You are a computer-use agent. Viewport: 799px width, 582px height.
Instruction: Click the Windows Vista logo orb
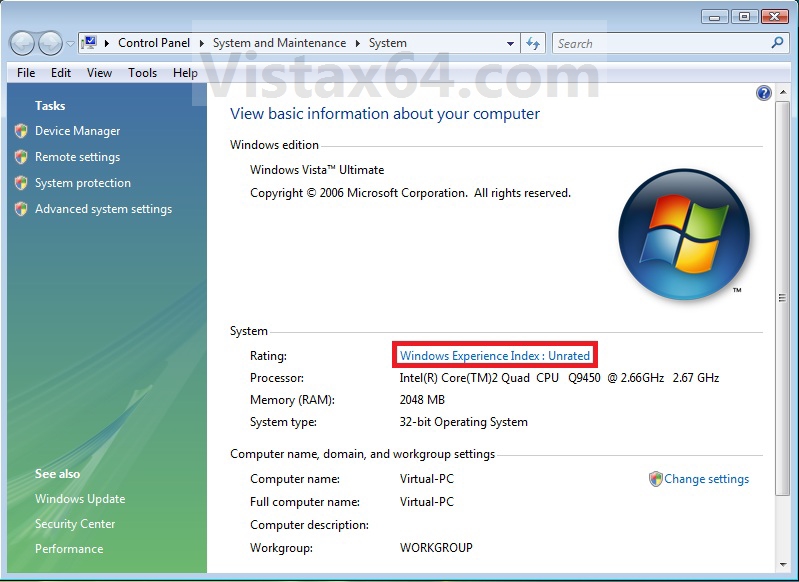pos(684,235)
